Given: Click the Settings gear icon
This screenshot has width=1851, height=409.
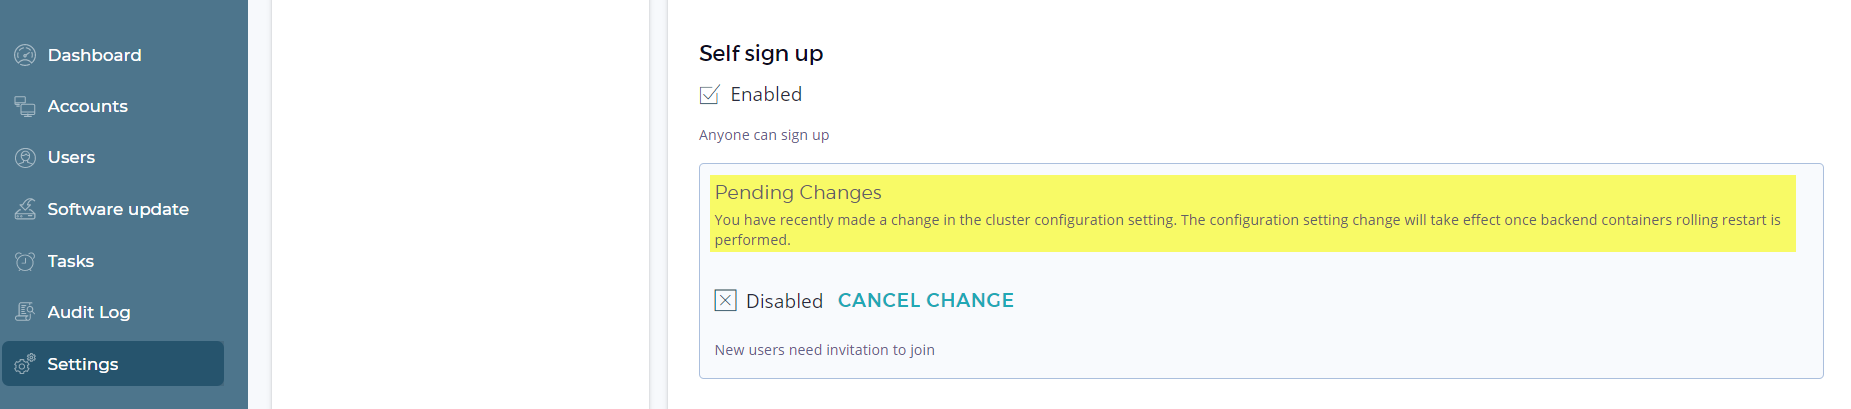Looking at the screenshot, I should (x=25, y=364).
